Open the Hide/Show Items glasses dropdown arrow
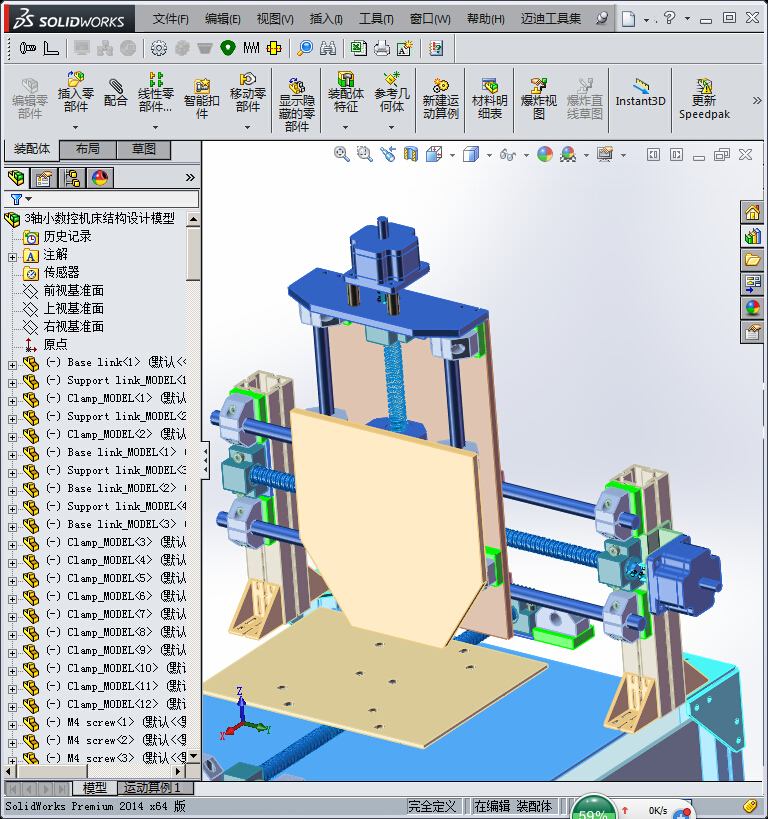The image size is (768, 819). tap(526, 155)
